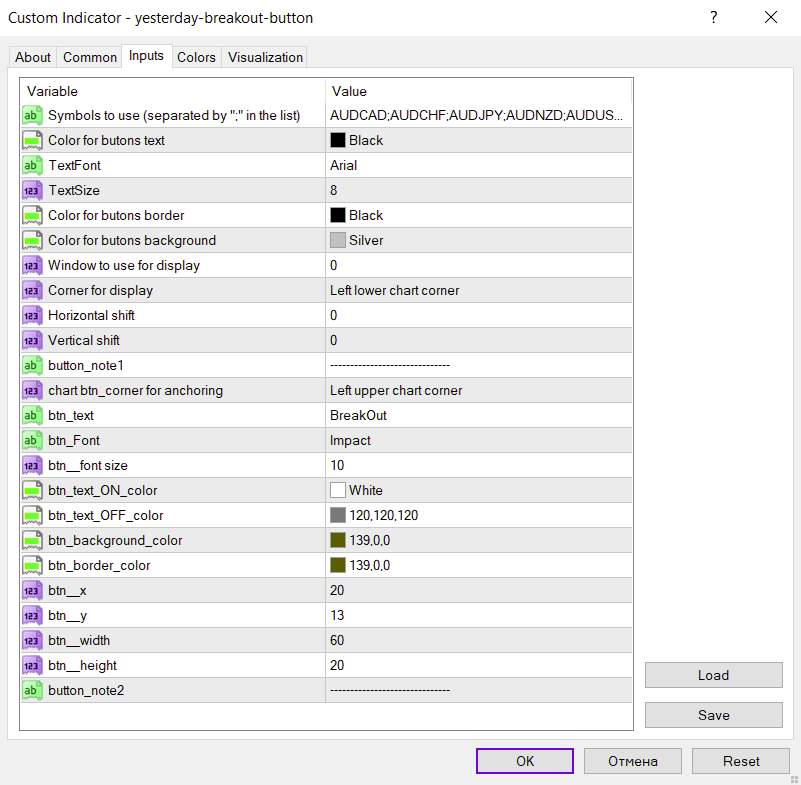801x785 pixels.
Task: Open the Colors tab
Action: pyautogui.click(x=196, y=57)
